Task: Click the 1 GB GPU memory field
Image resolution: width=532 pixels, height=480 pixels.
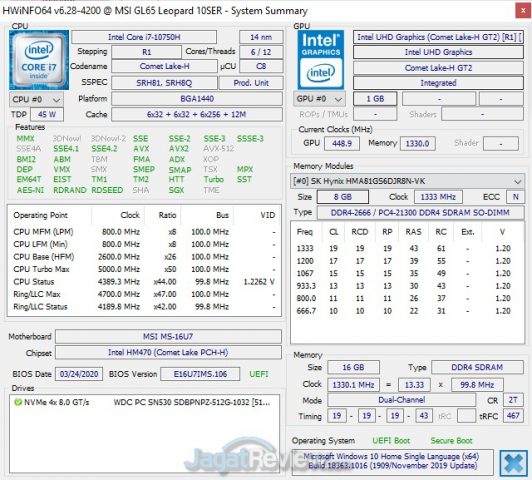Action: tap(375, 99)
